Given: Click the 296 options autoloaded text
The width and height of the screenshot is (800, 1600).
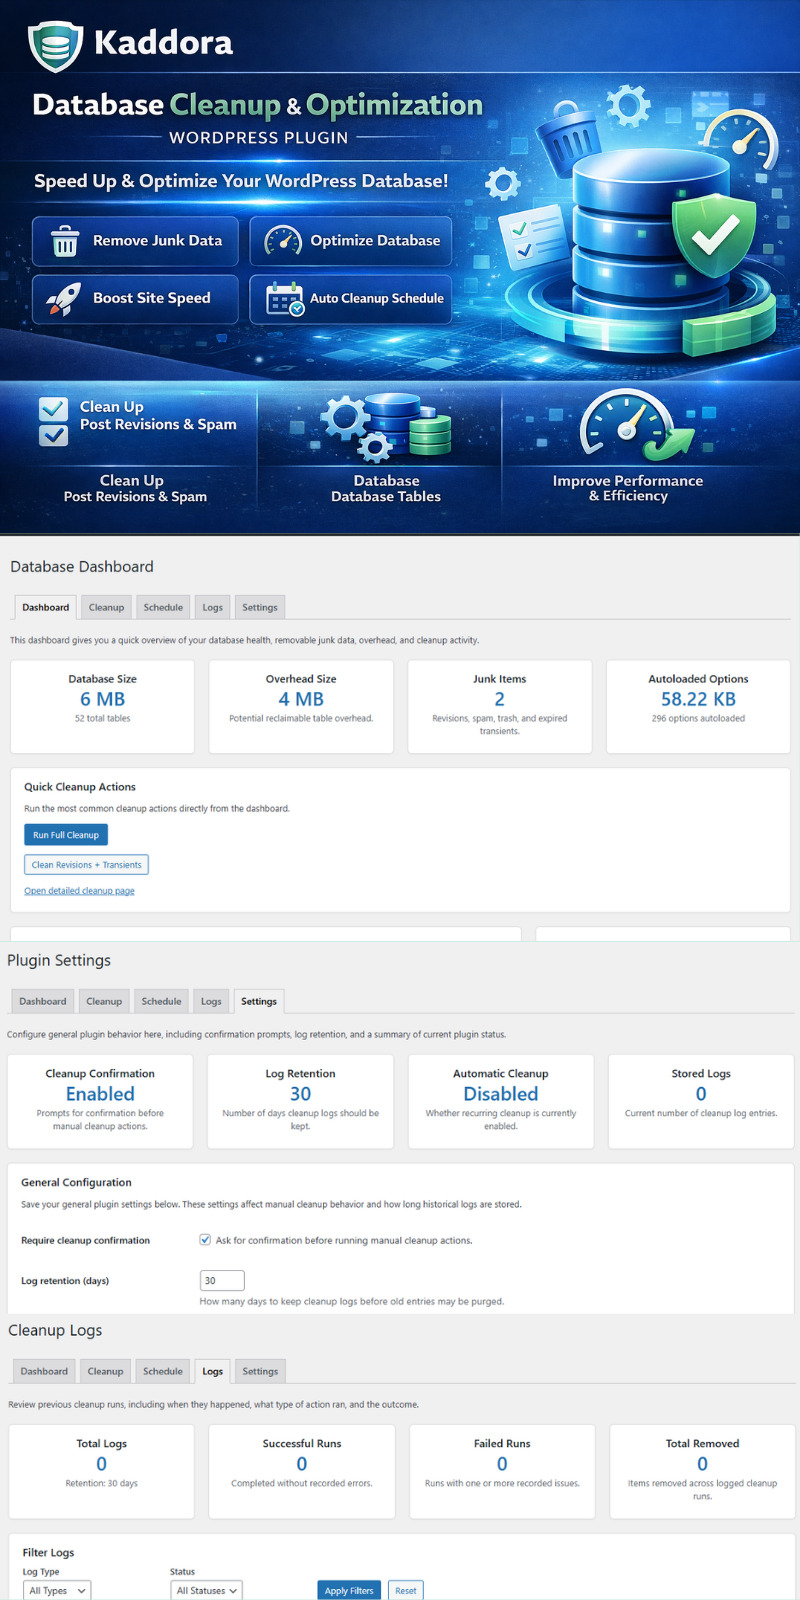Looking at the screenshot, I should [698, 718].
